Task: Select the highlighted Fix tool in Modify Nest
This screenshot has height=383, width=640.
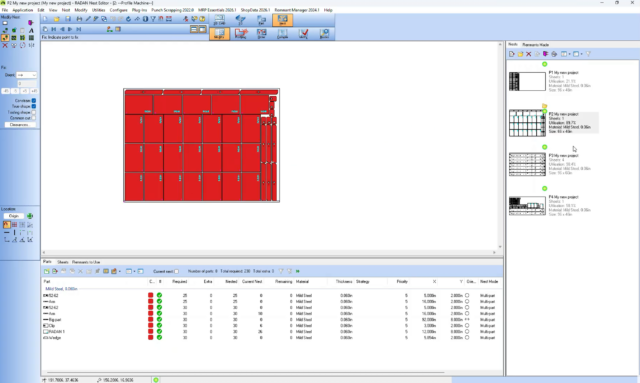Action: click(x=5, y=38)
